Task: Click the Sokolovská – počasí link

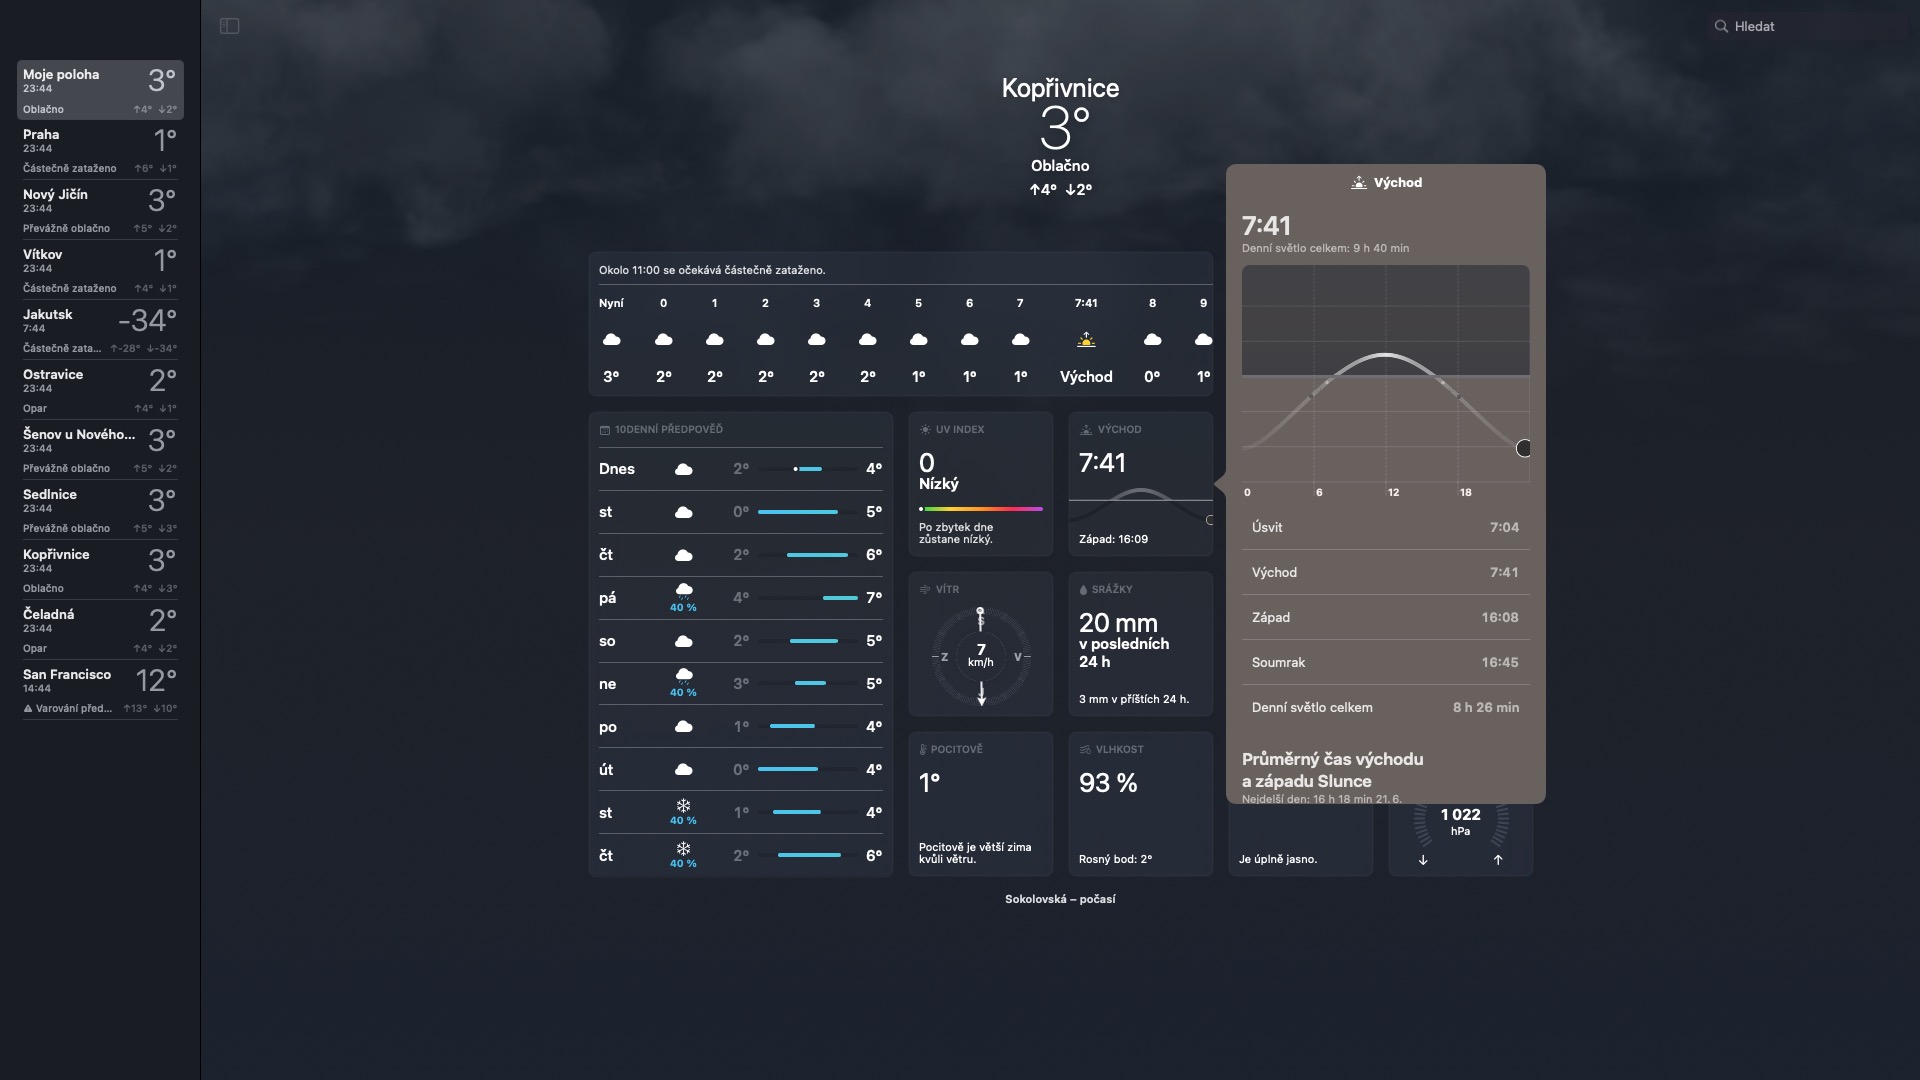Action: pyautogui.click(x=1060, y=899)
